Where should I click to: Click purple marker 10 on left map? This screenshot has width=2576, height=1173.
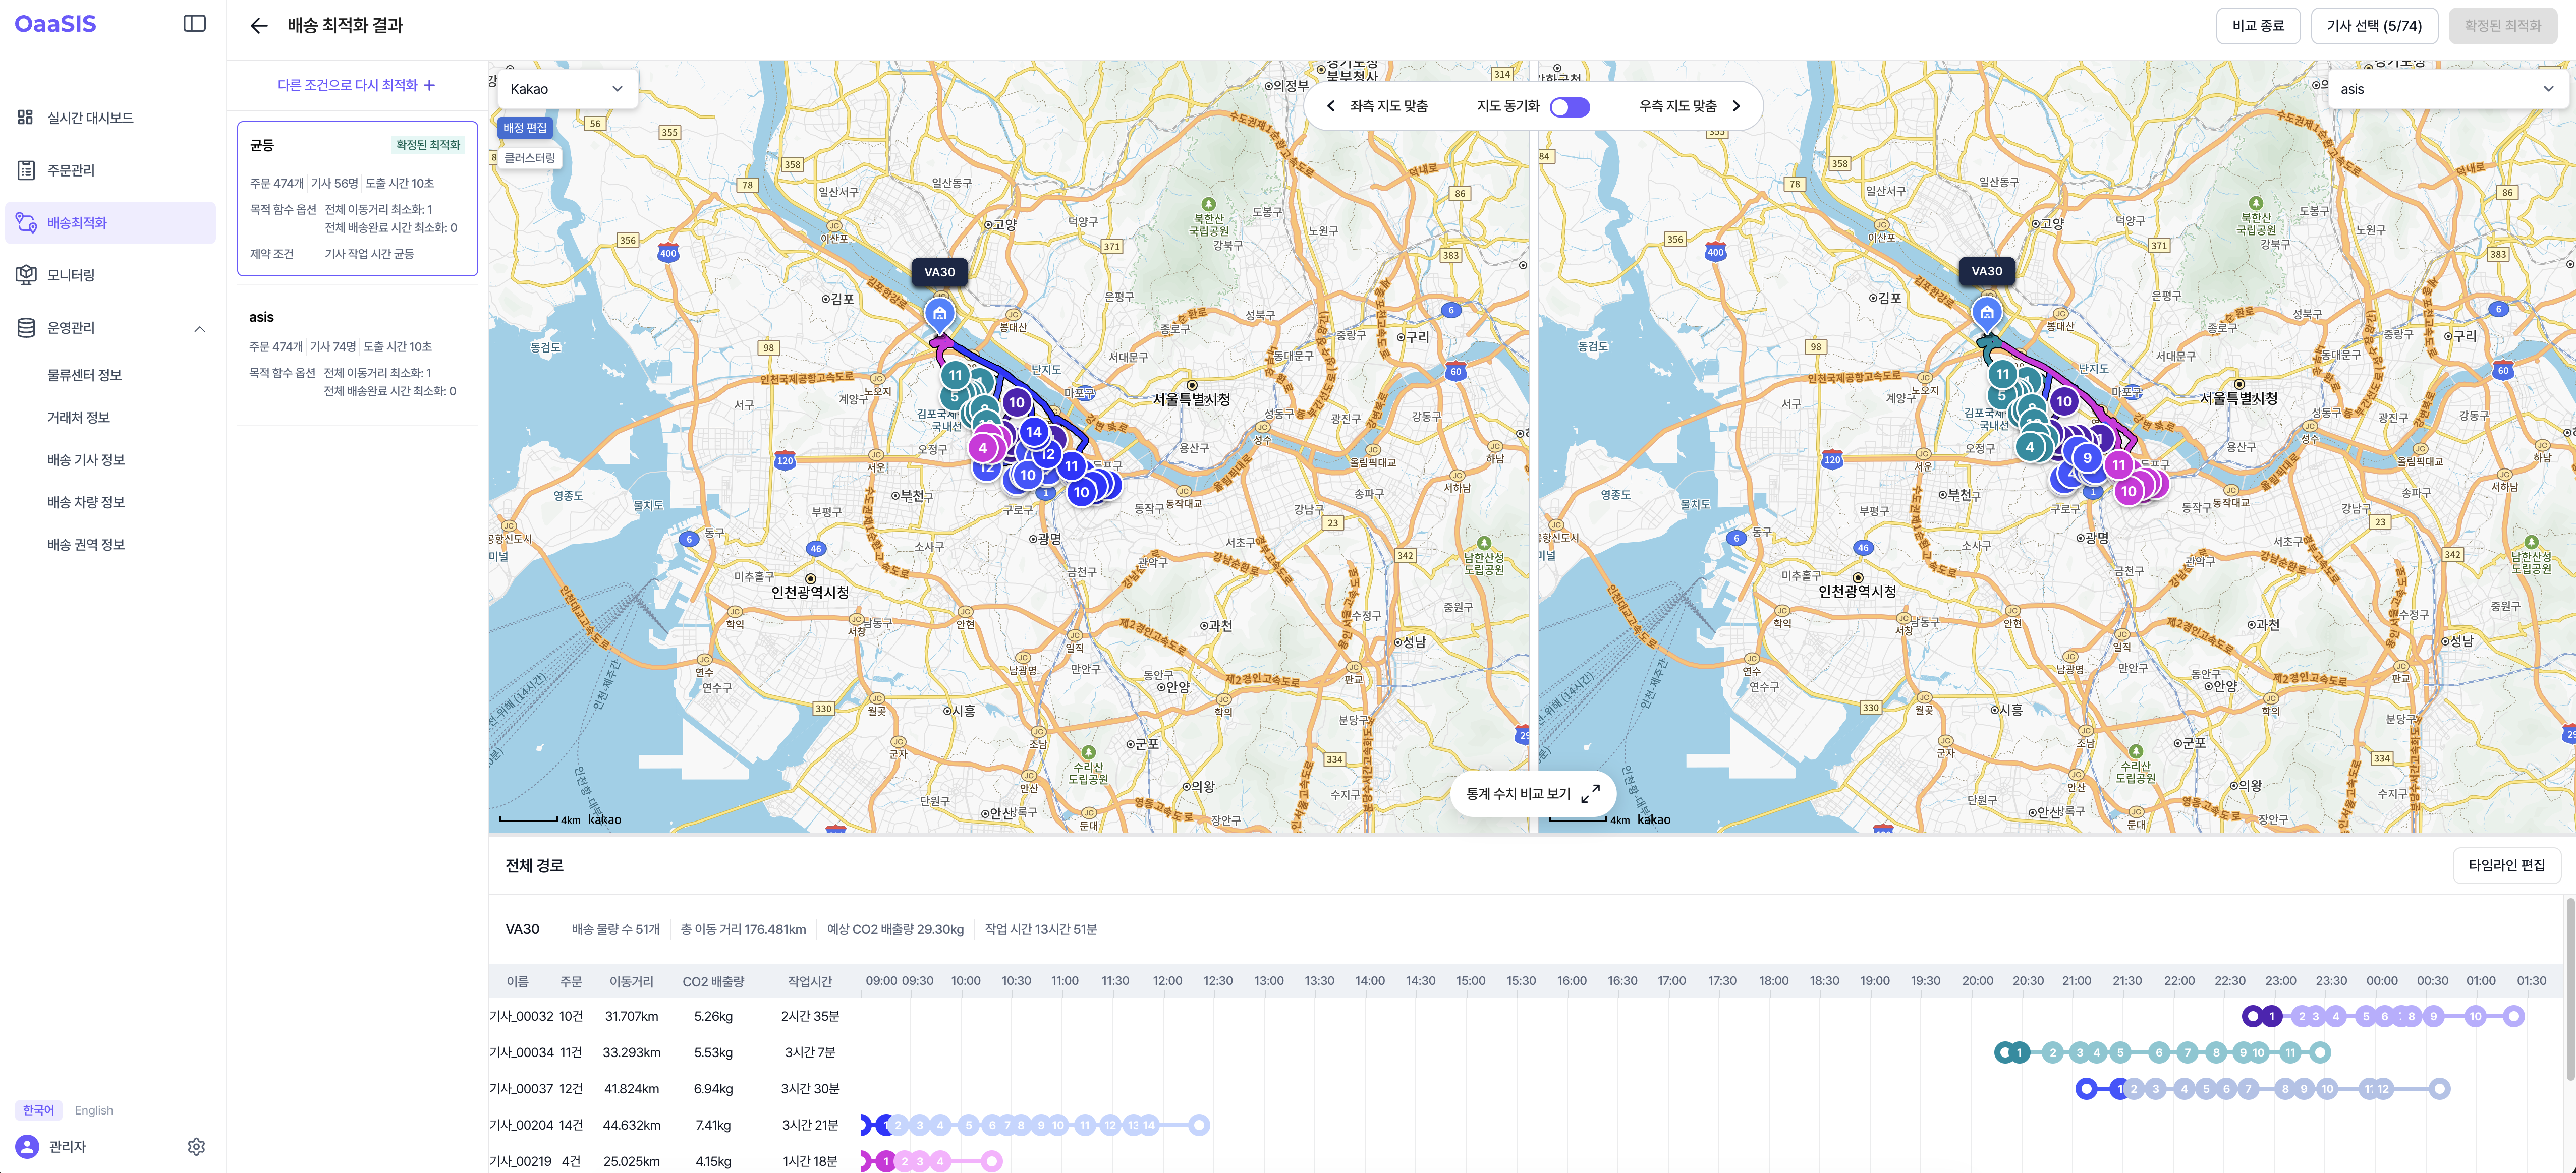[1016, 403]
